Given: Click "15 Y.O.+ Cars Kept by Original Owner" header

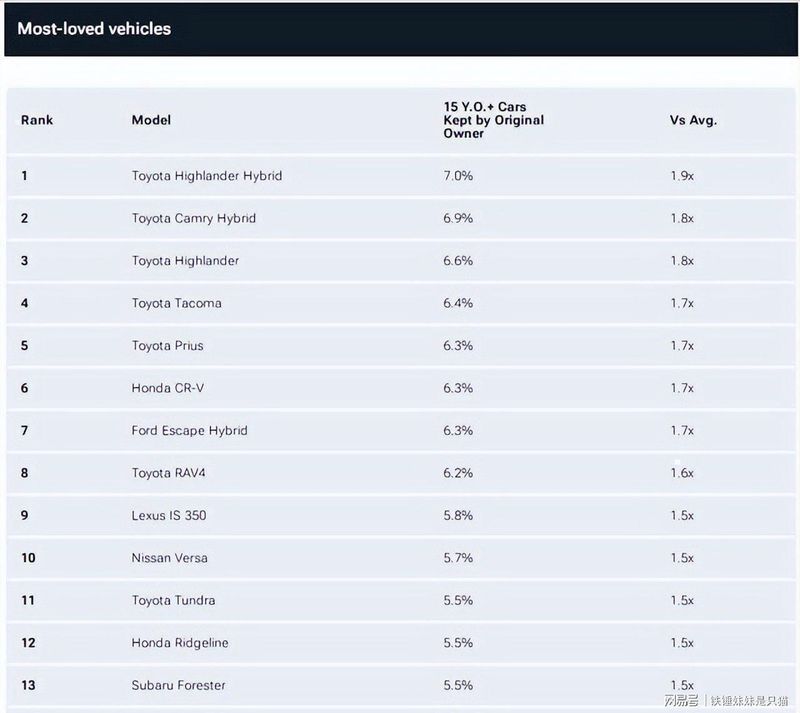Looking at the screenshot, I should click(x=494, y=120).
